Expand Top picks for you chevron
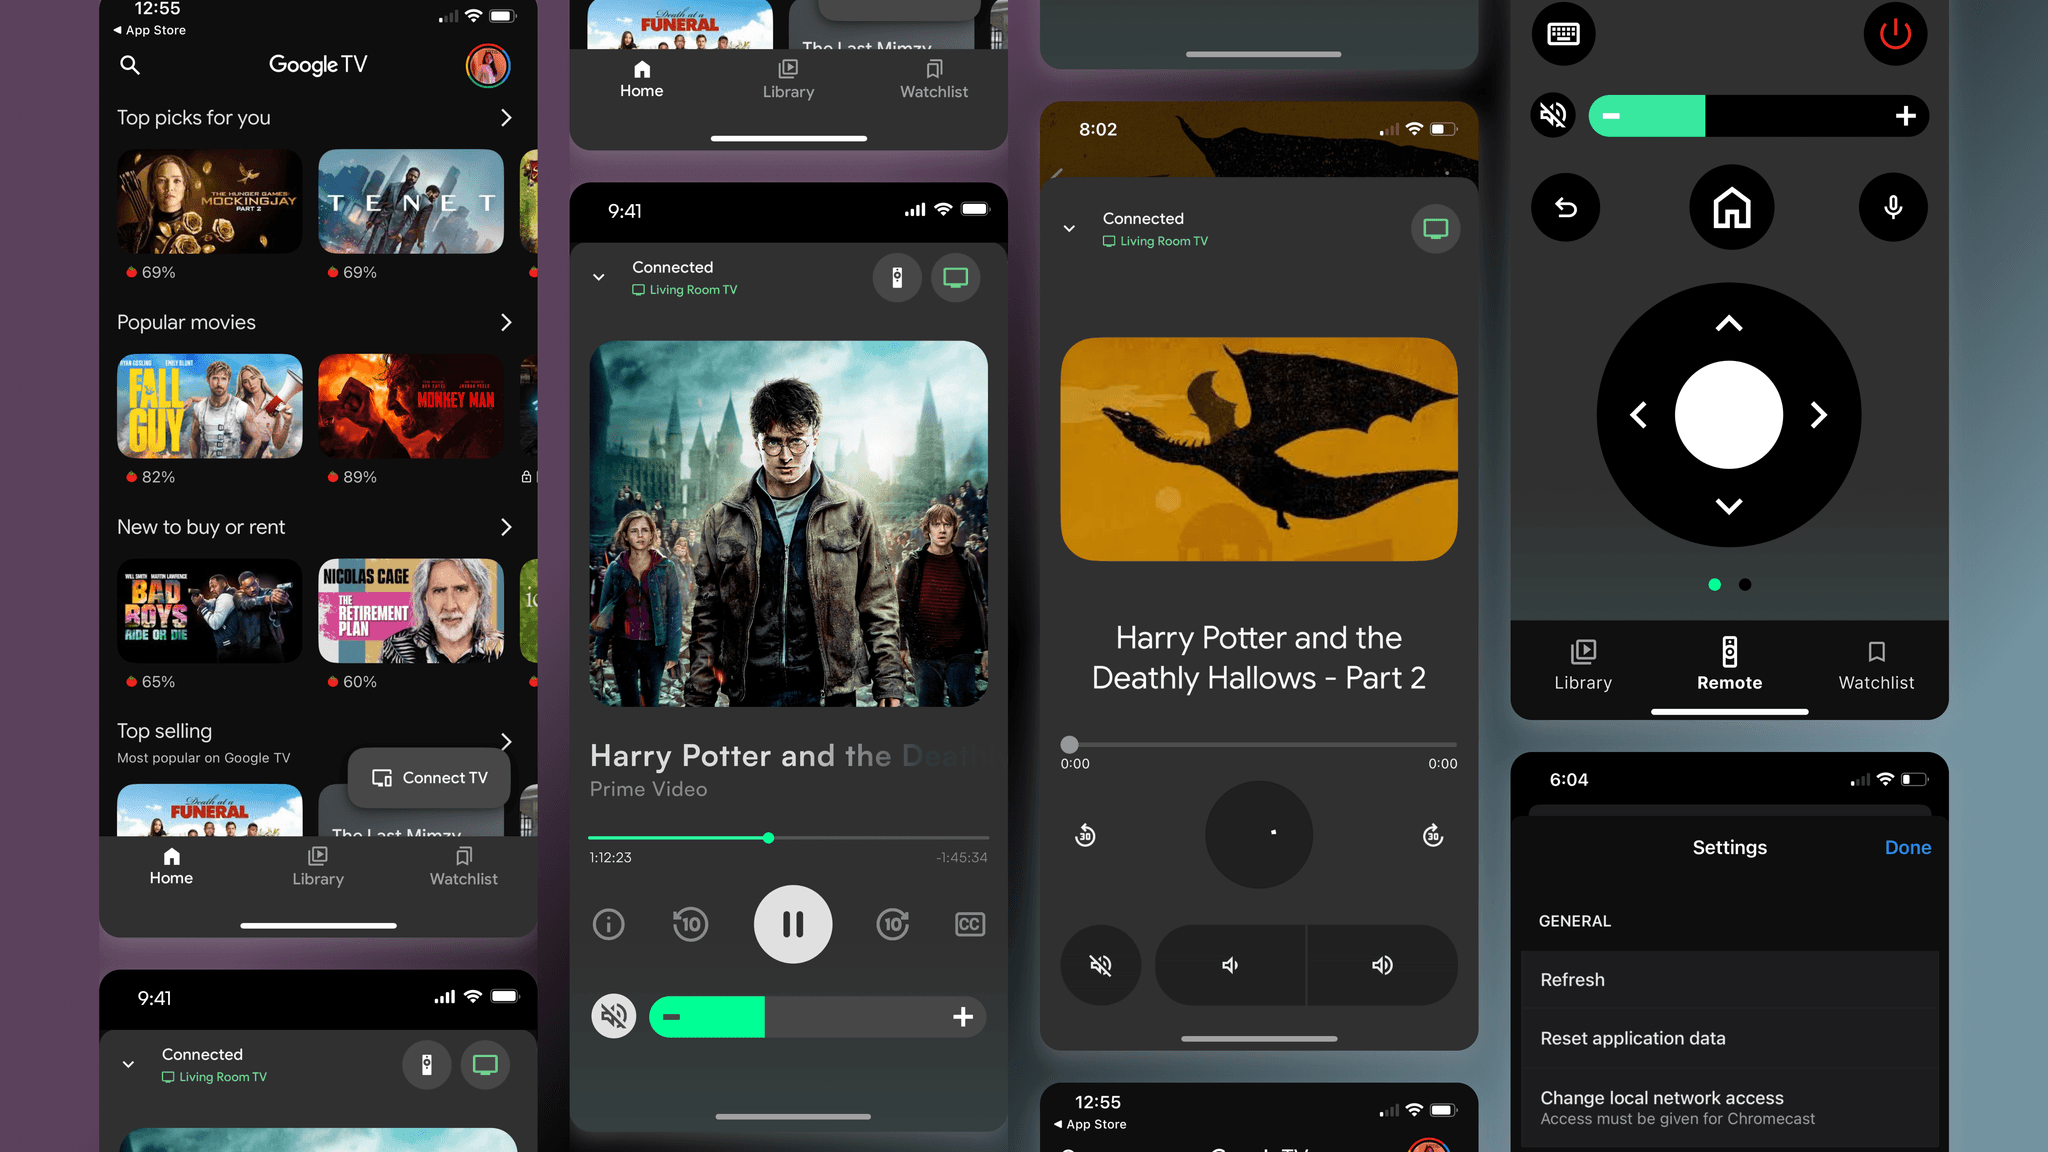Screen dimensions: 2048x1152 (506, 118)
